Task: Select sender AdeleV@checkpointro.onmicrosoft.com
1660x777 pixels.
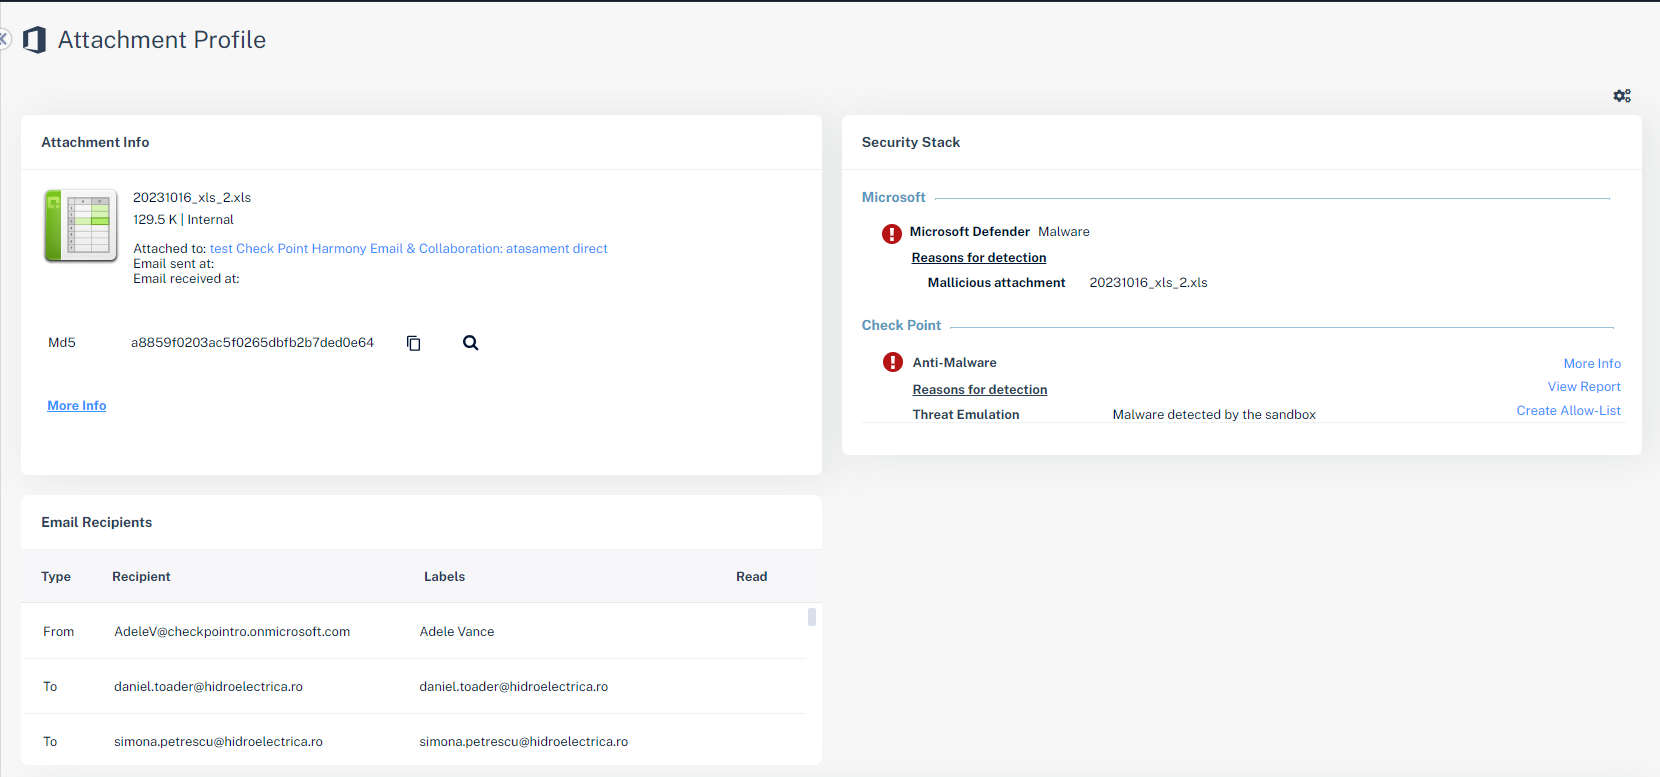Action: 232,632
